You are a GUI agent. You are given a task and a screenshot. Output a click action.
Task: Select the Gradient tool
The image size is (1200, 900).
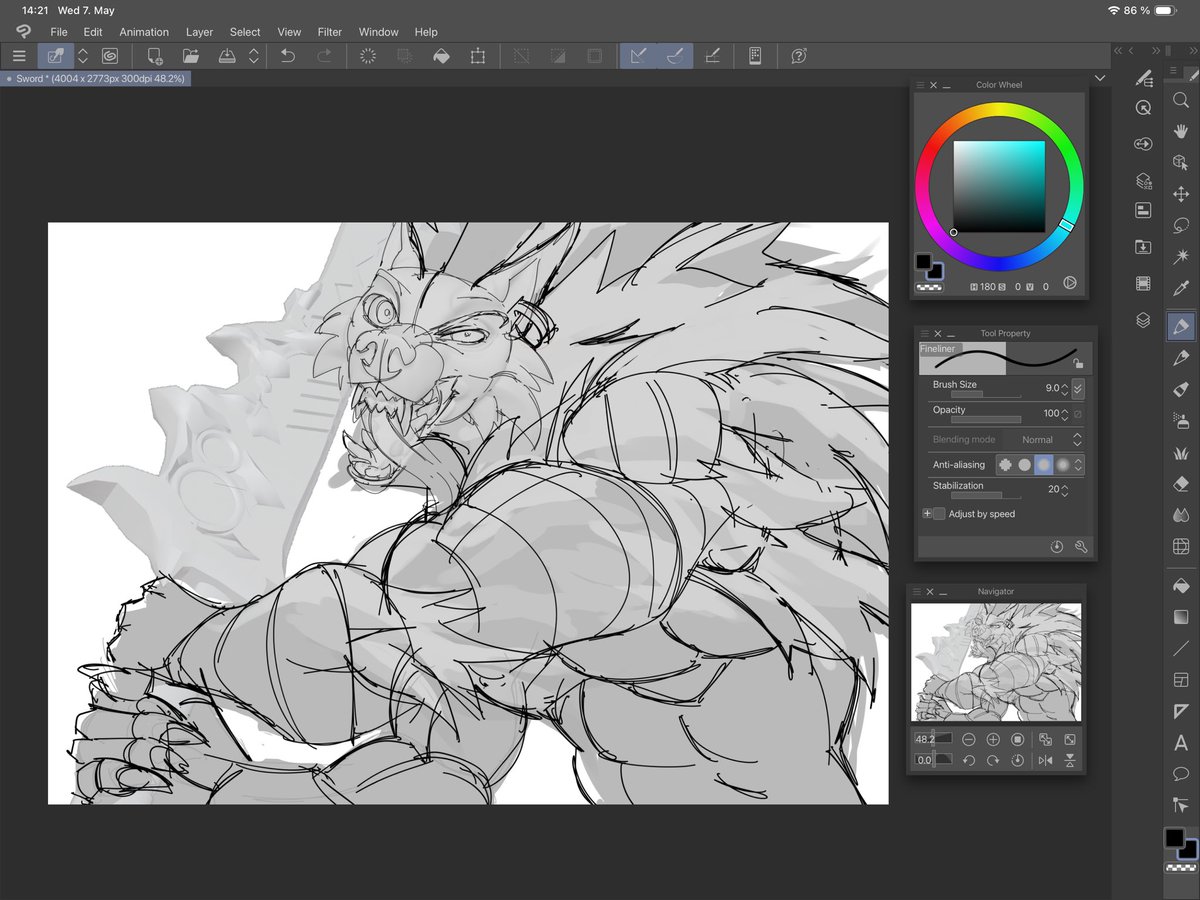coord(1181,615)
